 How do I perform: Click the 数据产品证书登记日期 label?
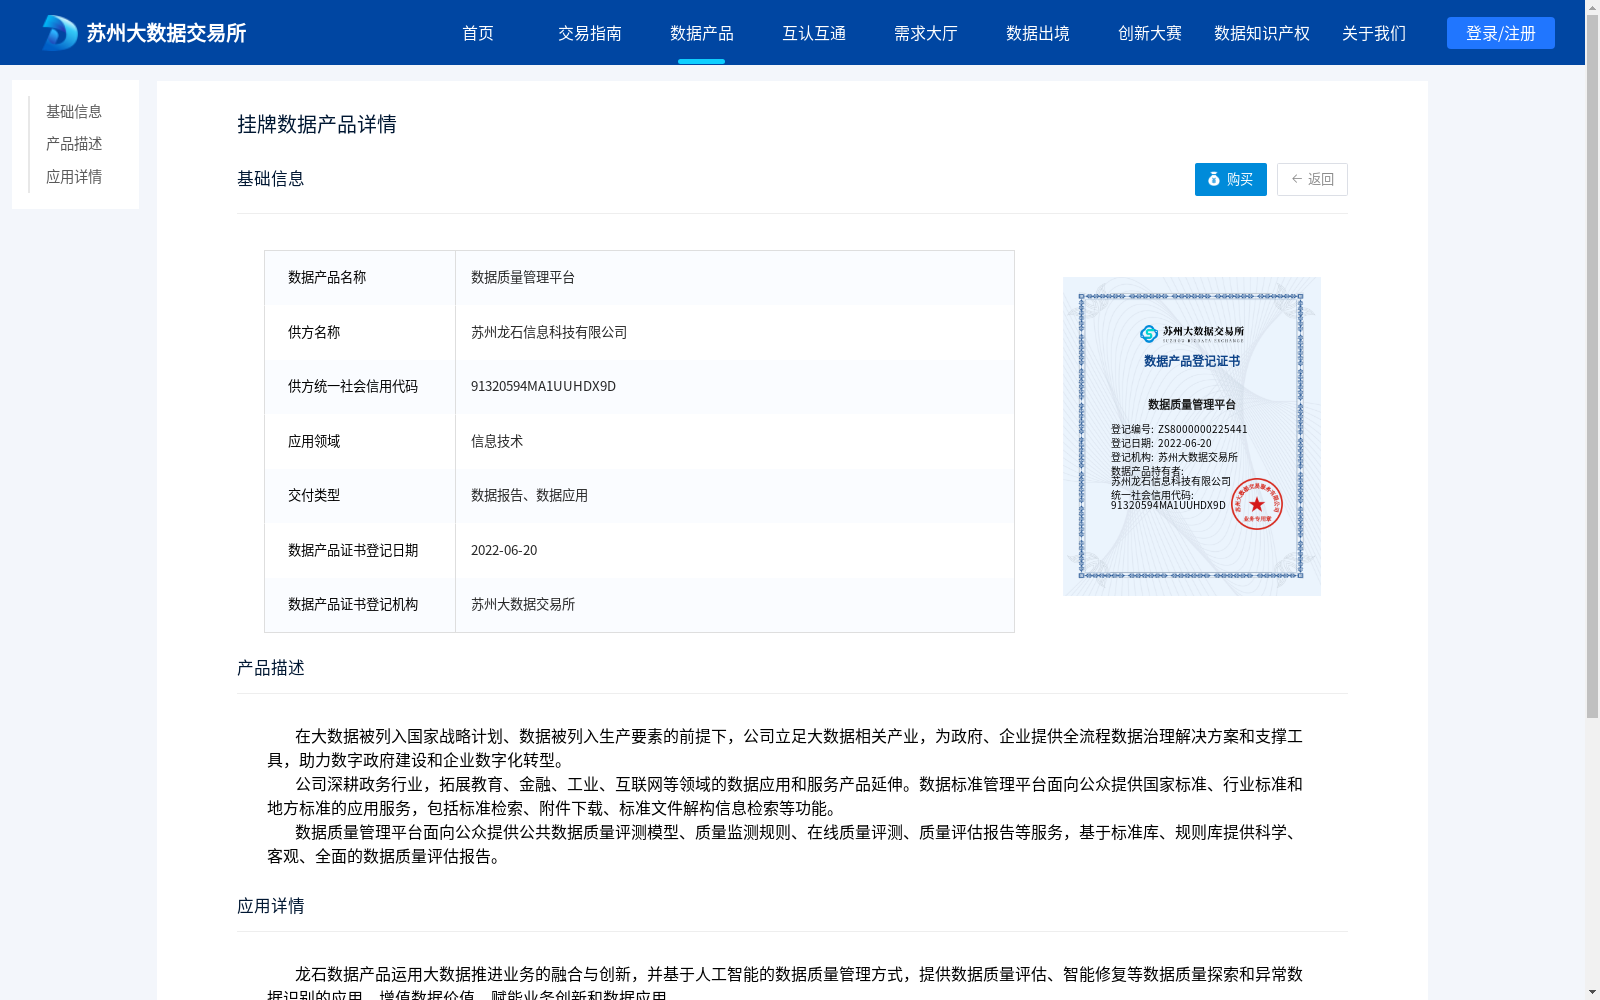[x=353, y=550]
